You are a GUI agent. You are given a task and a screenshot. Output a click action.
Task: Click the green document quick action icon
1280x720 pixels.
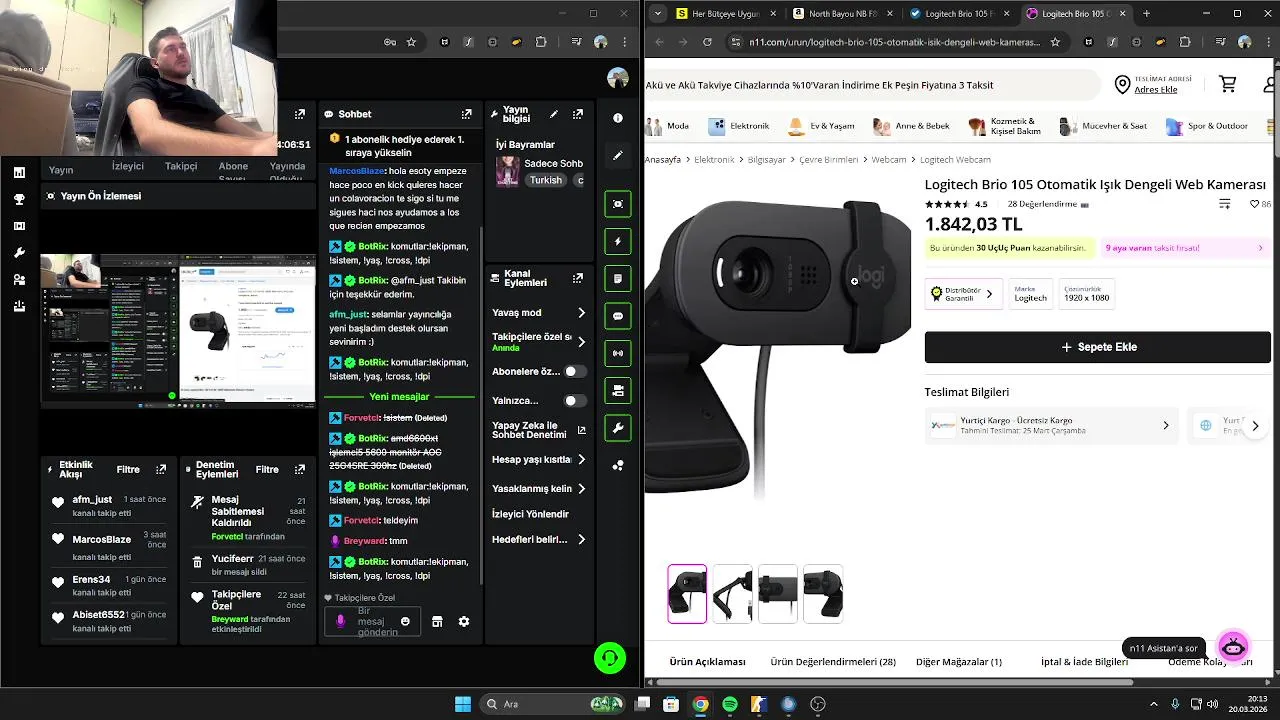tap(618, 278)
